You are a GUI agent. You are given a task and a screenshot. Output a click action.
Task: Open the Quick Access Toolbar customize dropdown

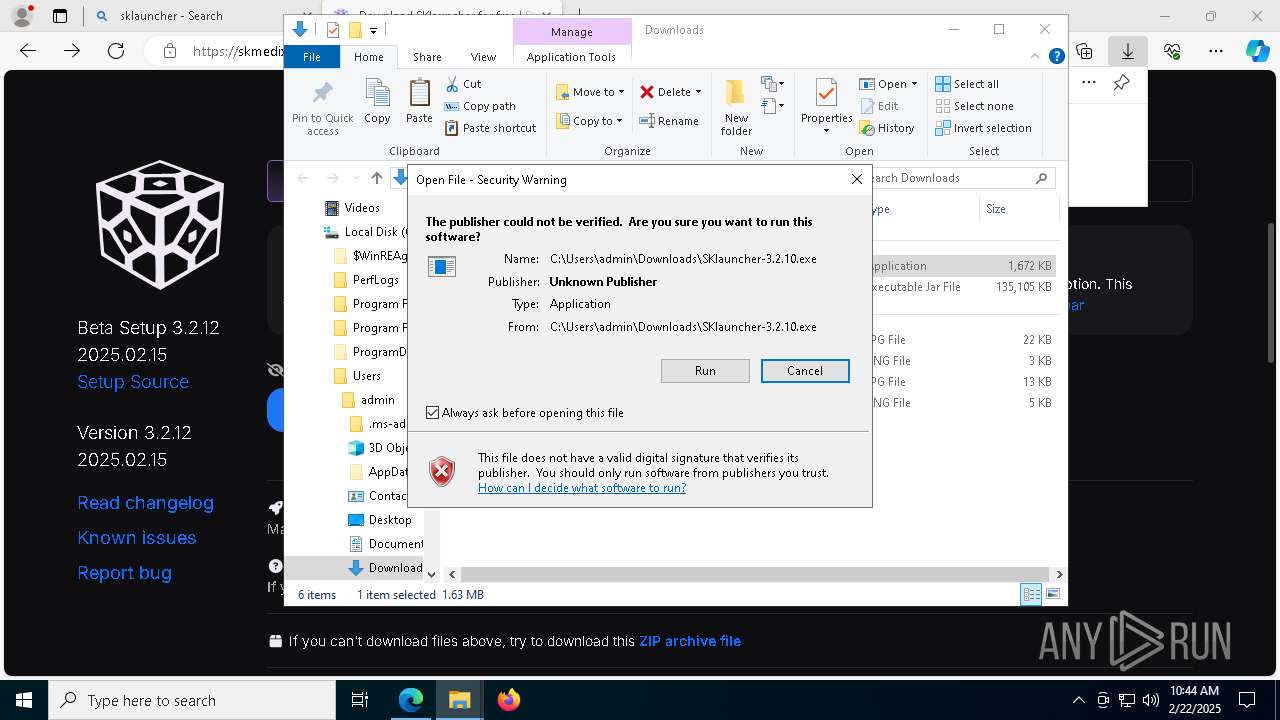point(373,30)
